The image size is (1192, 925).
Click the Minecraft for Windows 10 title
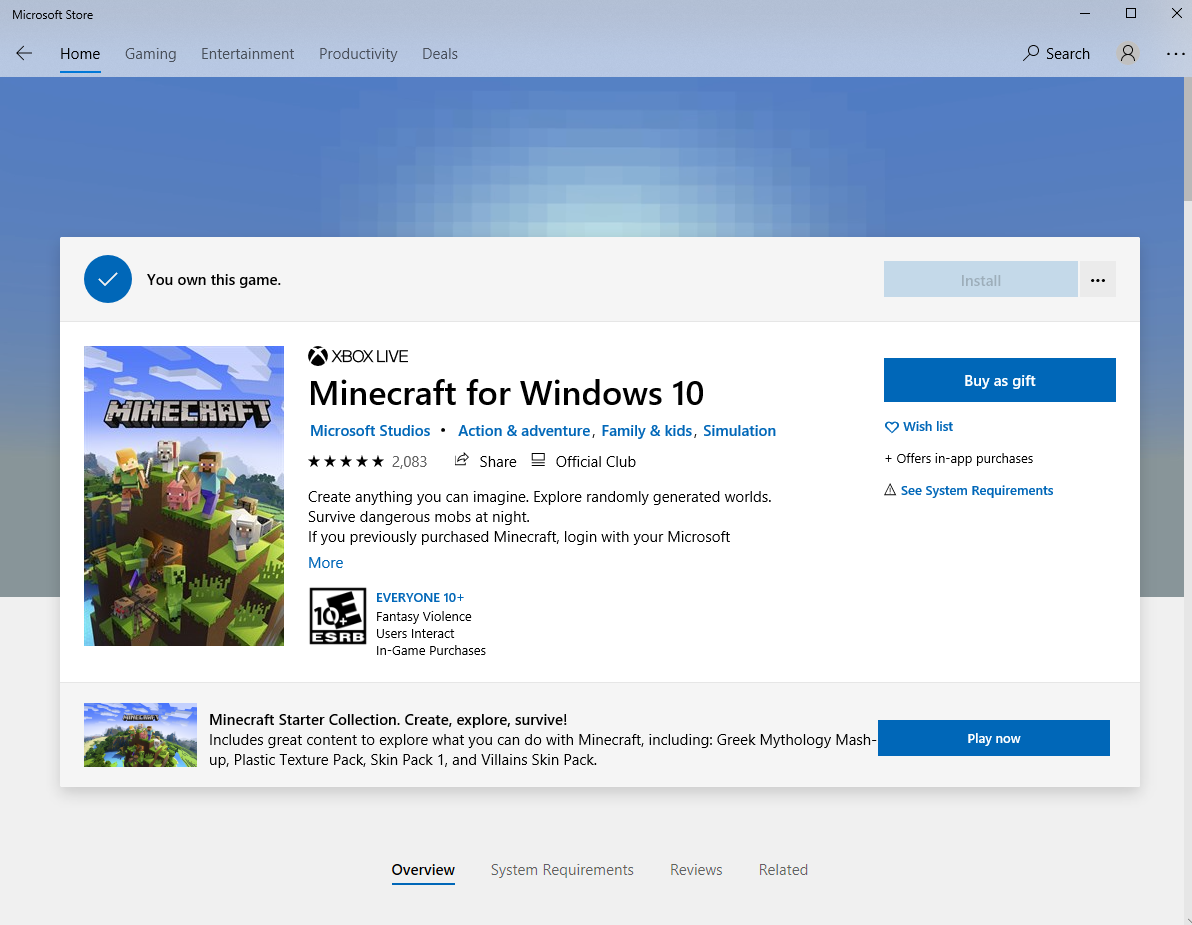click(506, 393)
